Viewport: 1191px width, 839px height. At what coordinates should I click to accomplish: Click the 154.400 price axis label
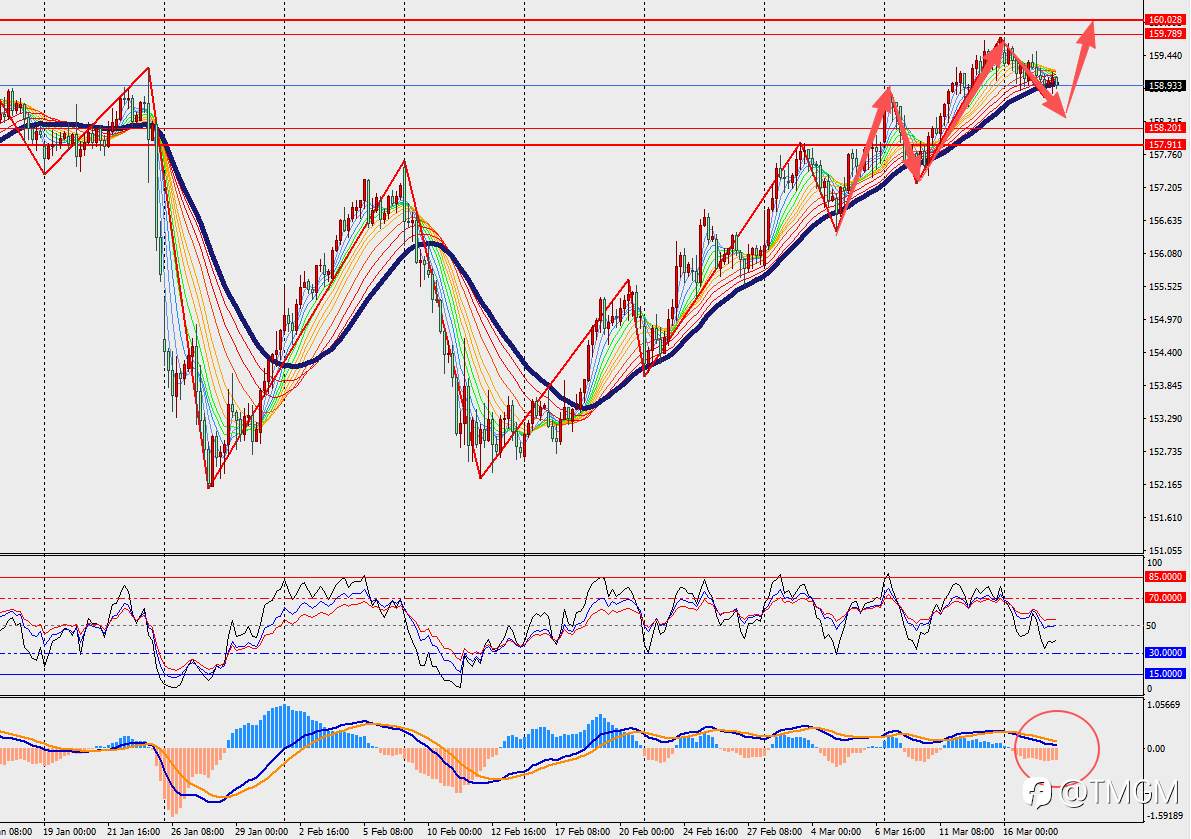[1166, 352]
